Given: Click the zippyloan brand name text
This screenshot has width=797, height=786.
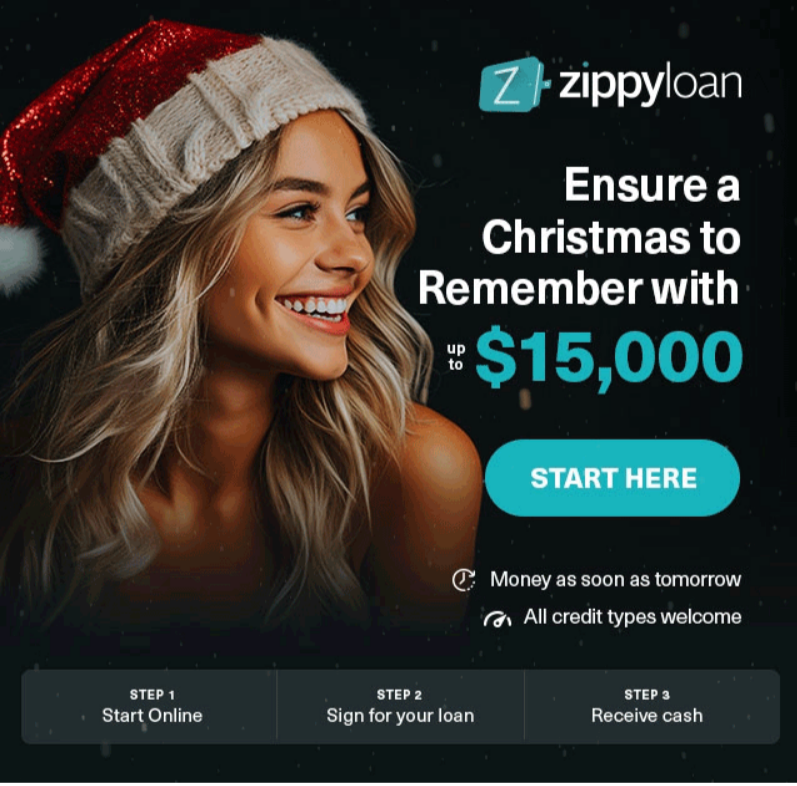Looking at the screenshot, I should pyautogui.click(x=650, y=85).
